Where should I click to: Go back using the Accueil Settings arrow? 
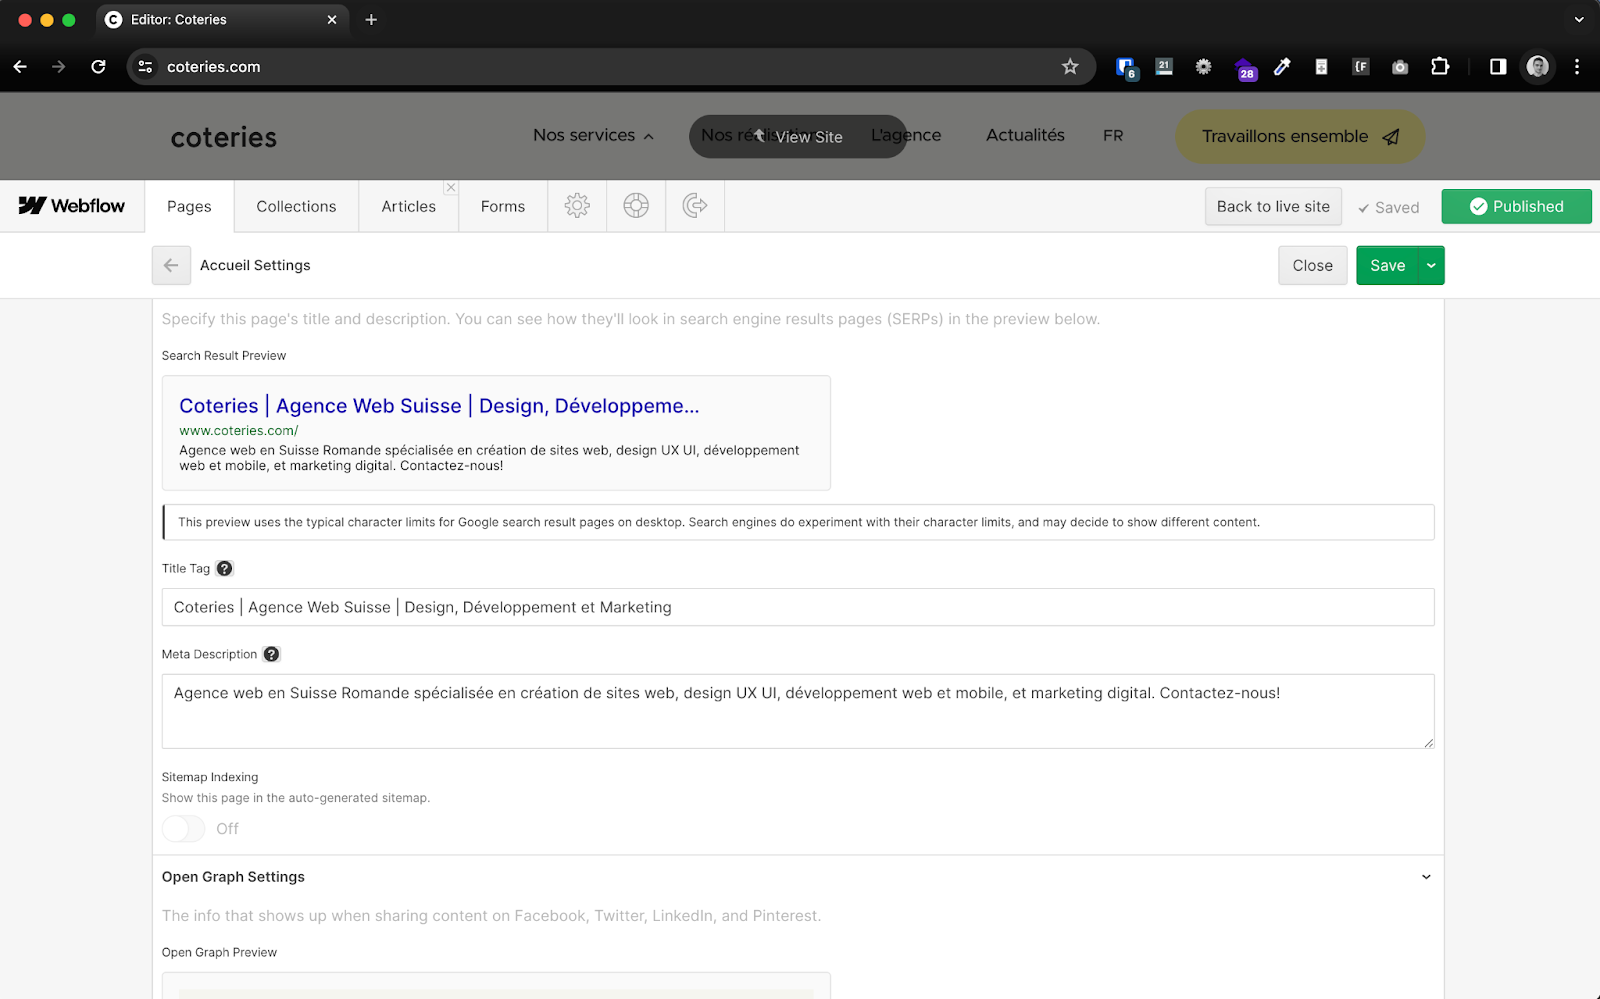point(171,265)
